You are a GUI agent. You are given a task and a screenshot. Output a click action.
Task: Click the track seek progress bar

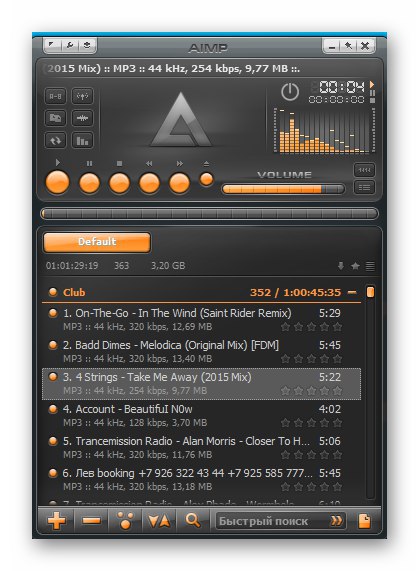click(x=209, y=213)
